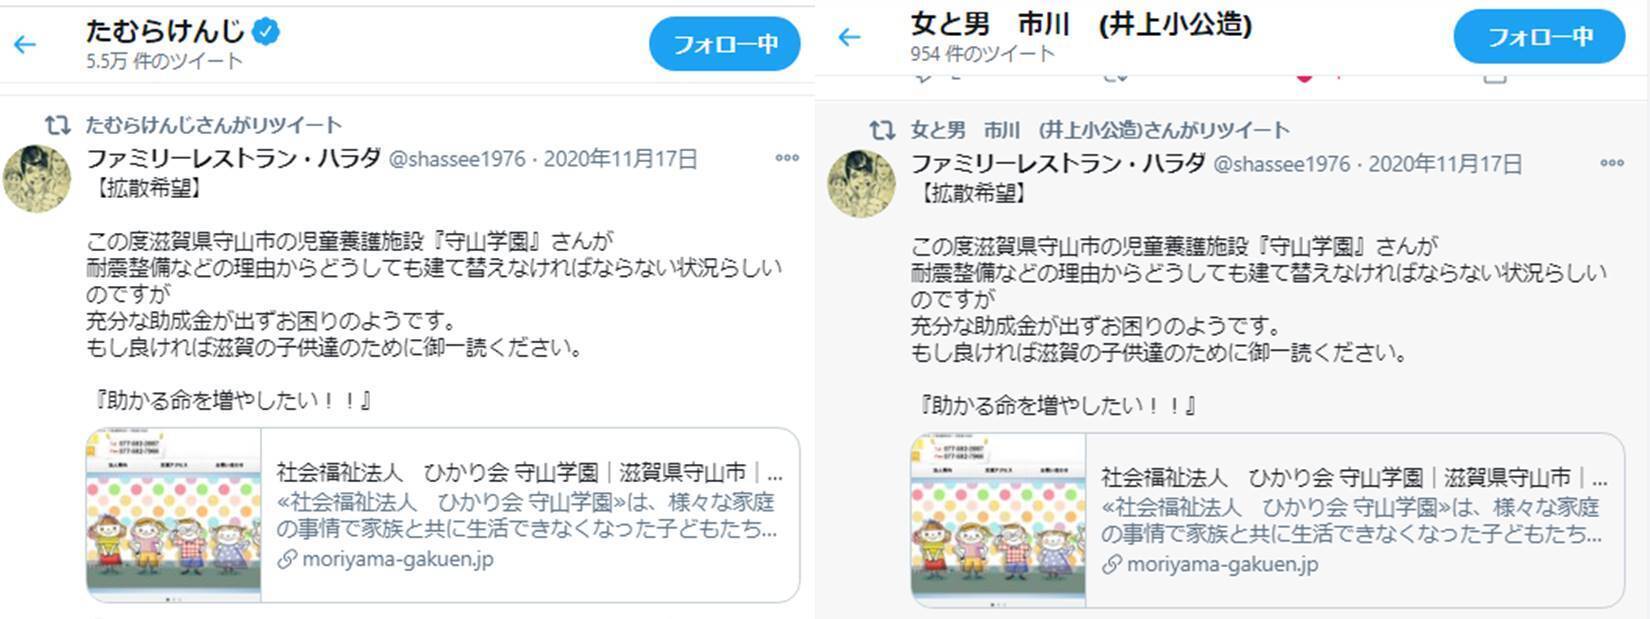Open more options menu on left tweet
The image size is (1650, 619).
click(x=787, y=158)
